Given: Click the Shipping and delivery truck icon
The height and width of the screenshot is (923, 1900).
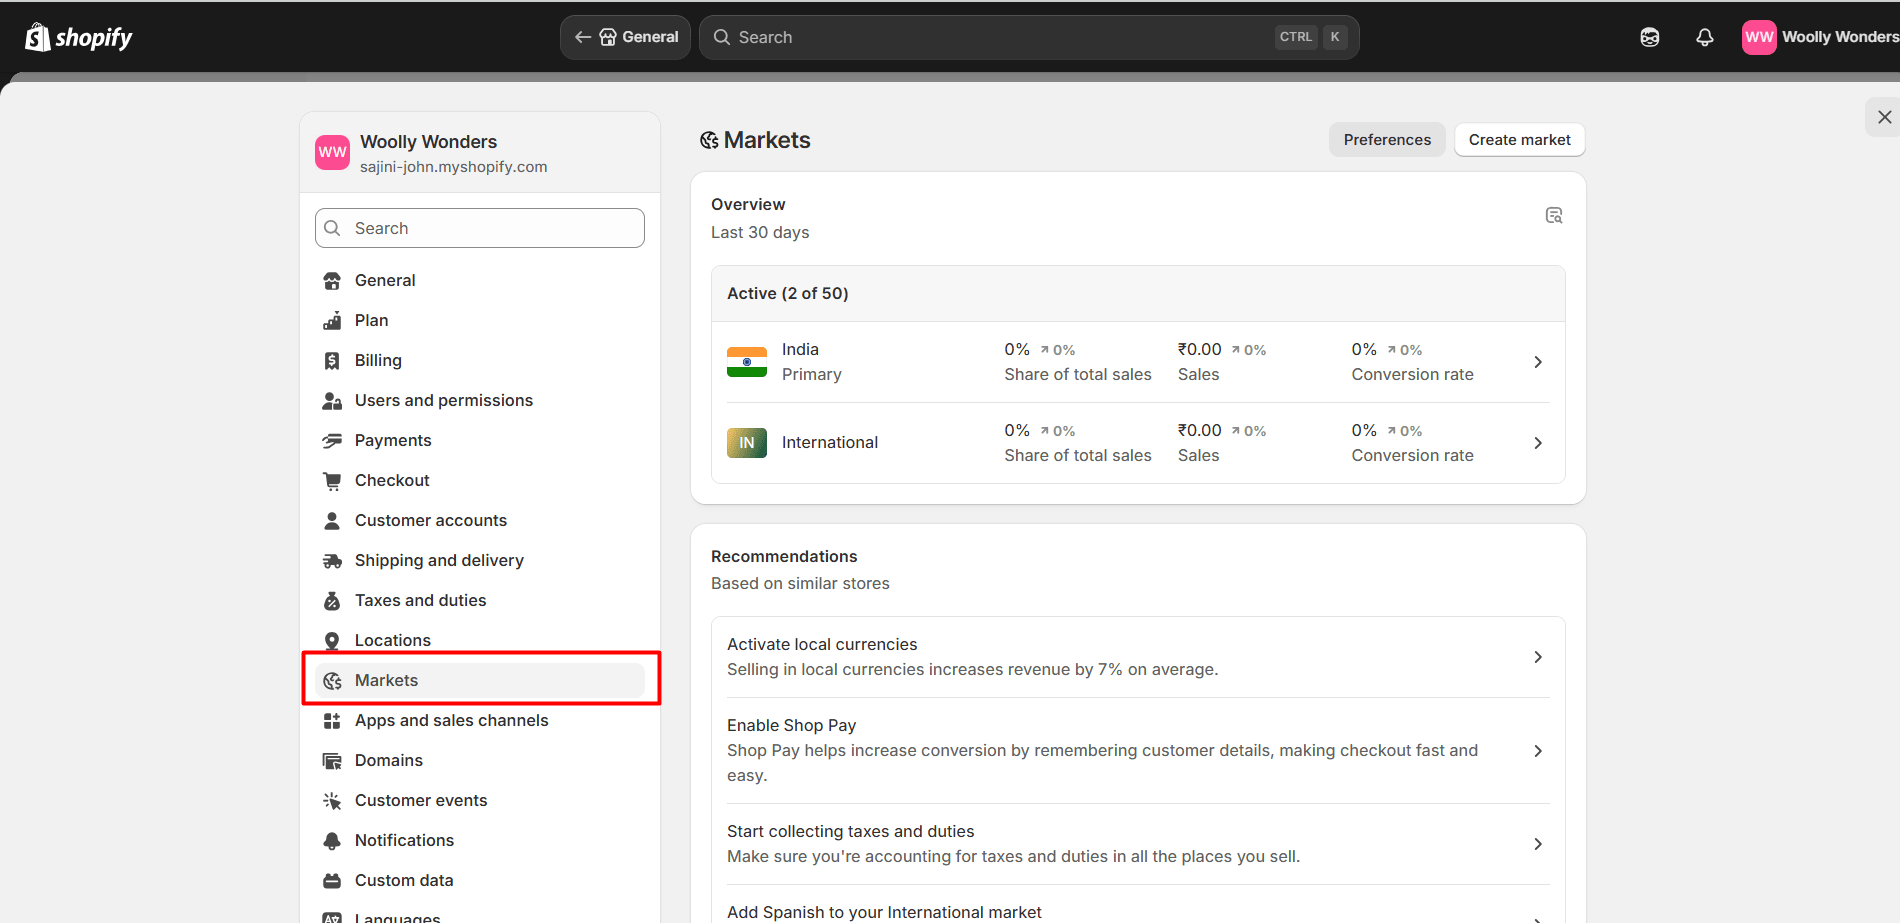Looking at the screenshot, I should [332, 561].
